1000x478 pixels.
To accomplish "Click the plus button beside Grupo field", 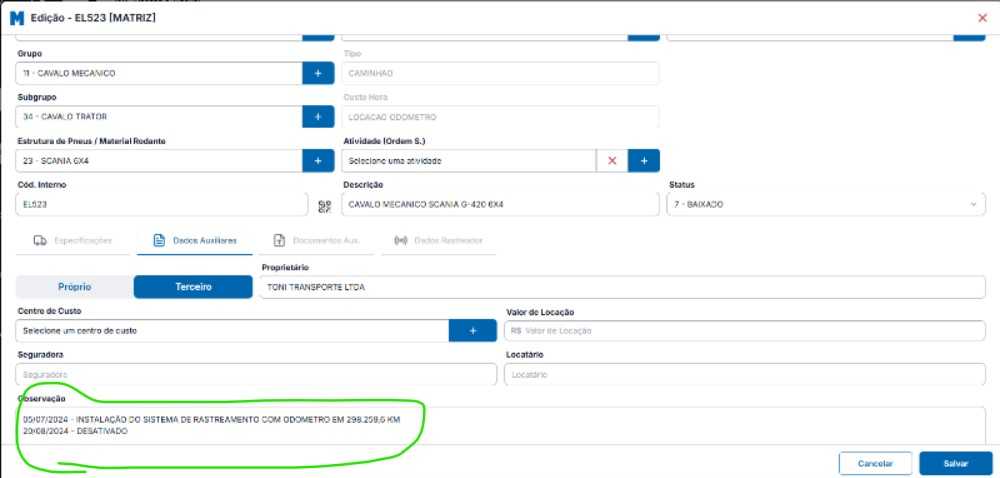I will (x=317, y=73).
